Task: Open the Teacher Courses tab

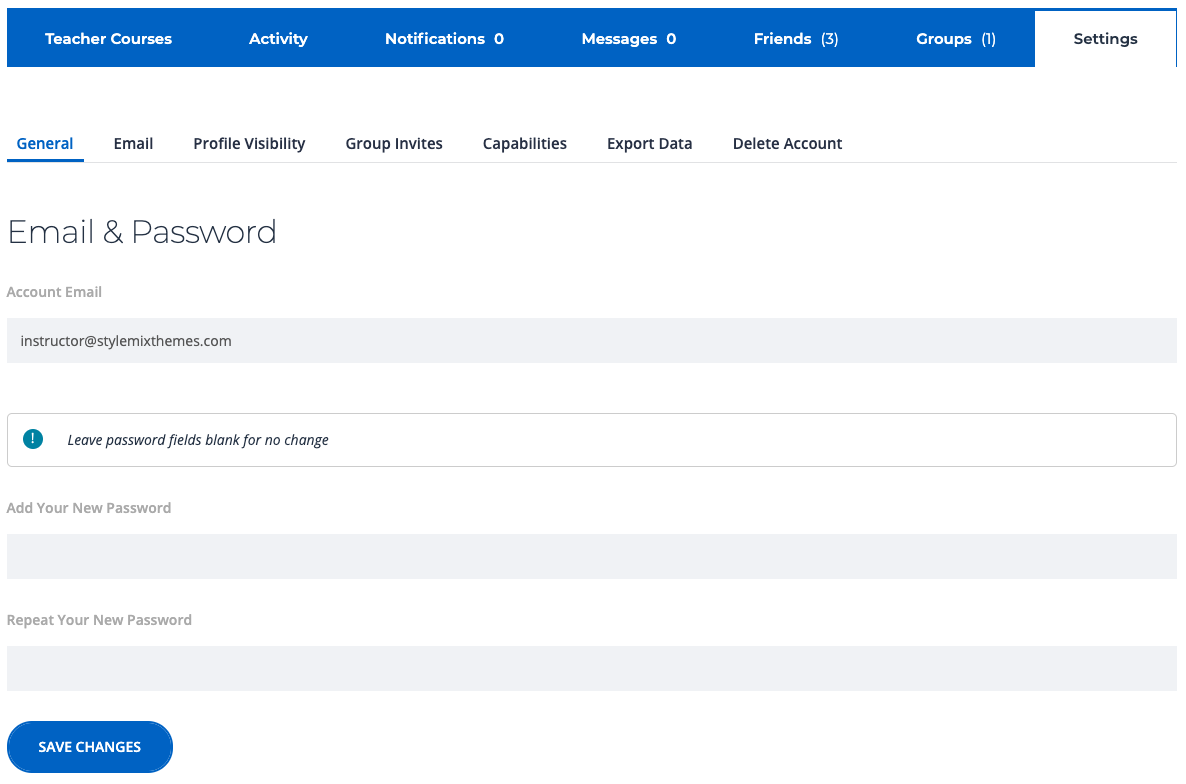Action: click(x=108, y=39)
